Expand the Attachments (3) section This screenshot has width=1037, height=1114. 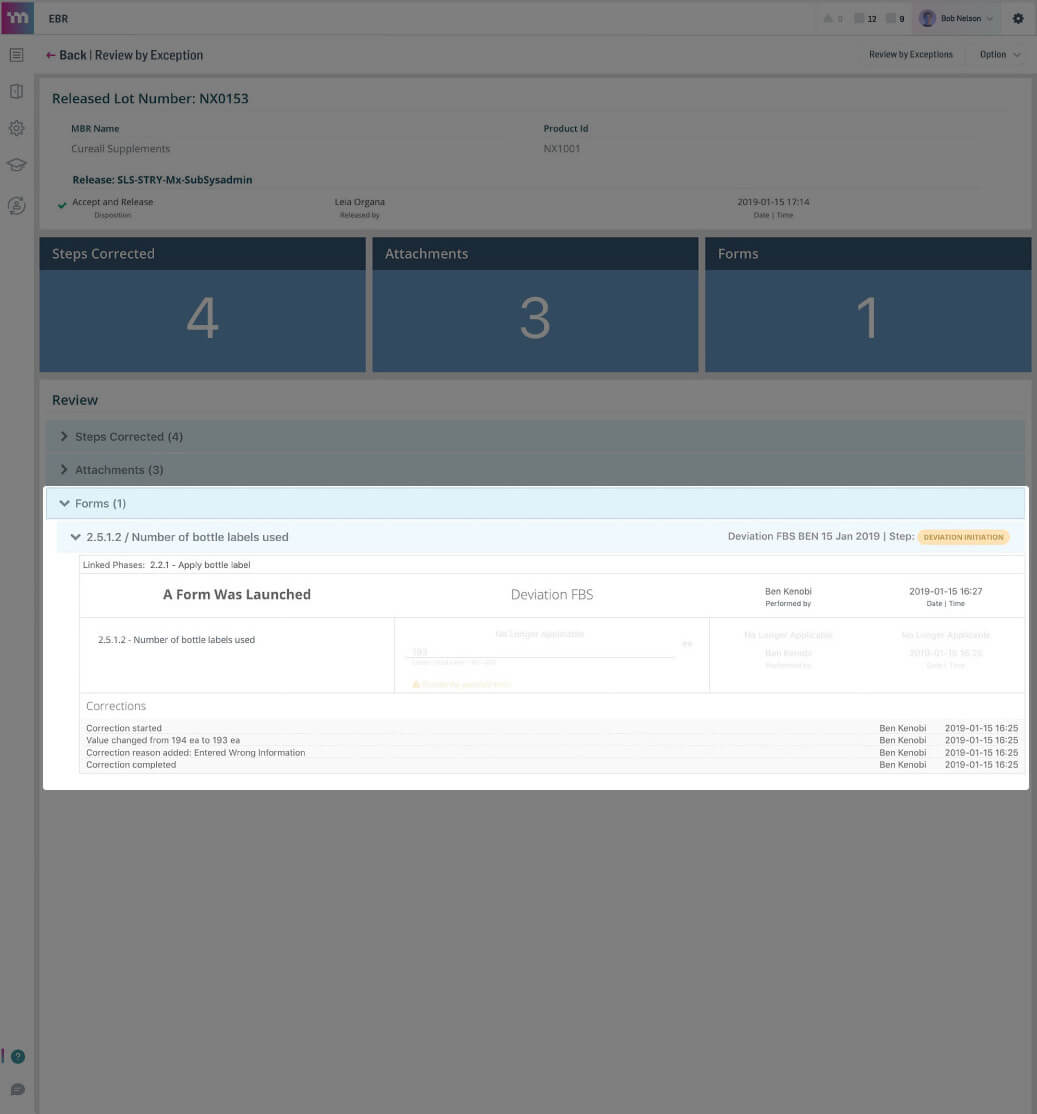pyautogui.click(x=536, y=470)
